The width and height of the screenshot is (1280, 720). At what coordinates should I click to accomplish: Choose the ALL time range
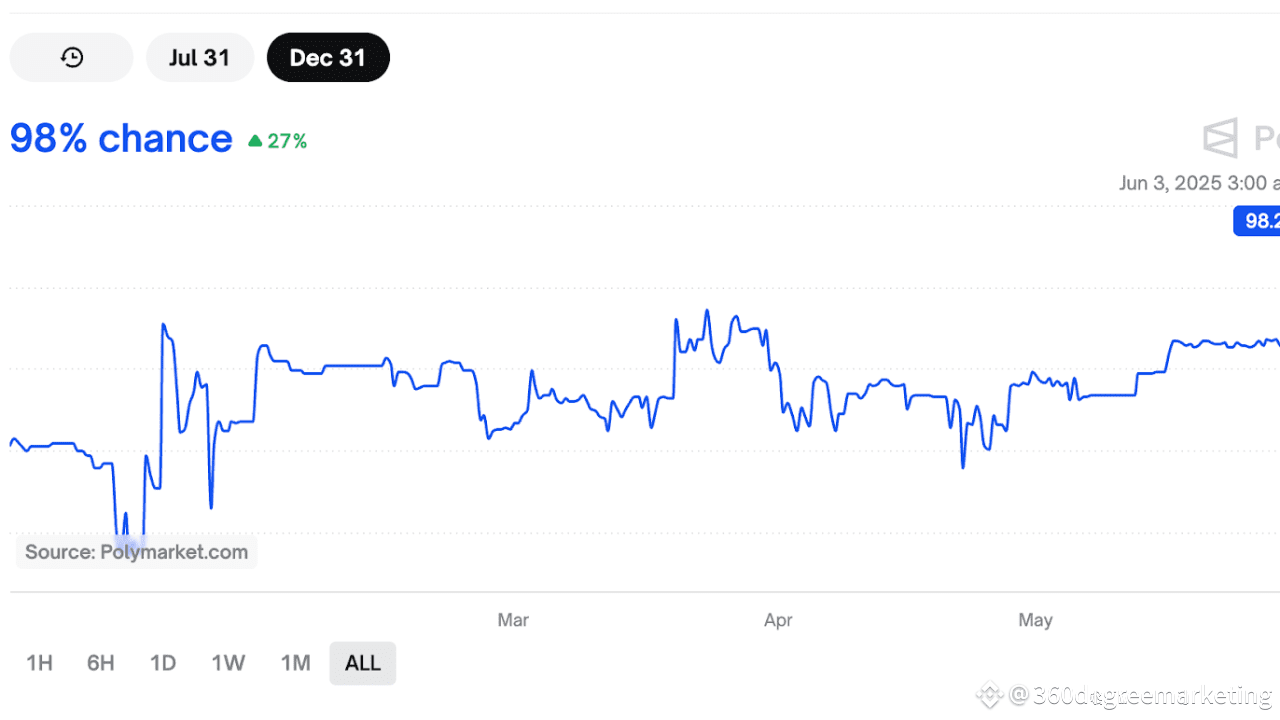pyautogui.click(x=362, y=663)
